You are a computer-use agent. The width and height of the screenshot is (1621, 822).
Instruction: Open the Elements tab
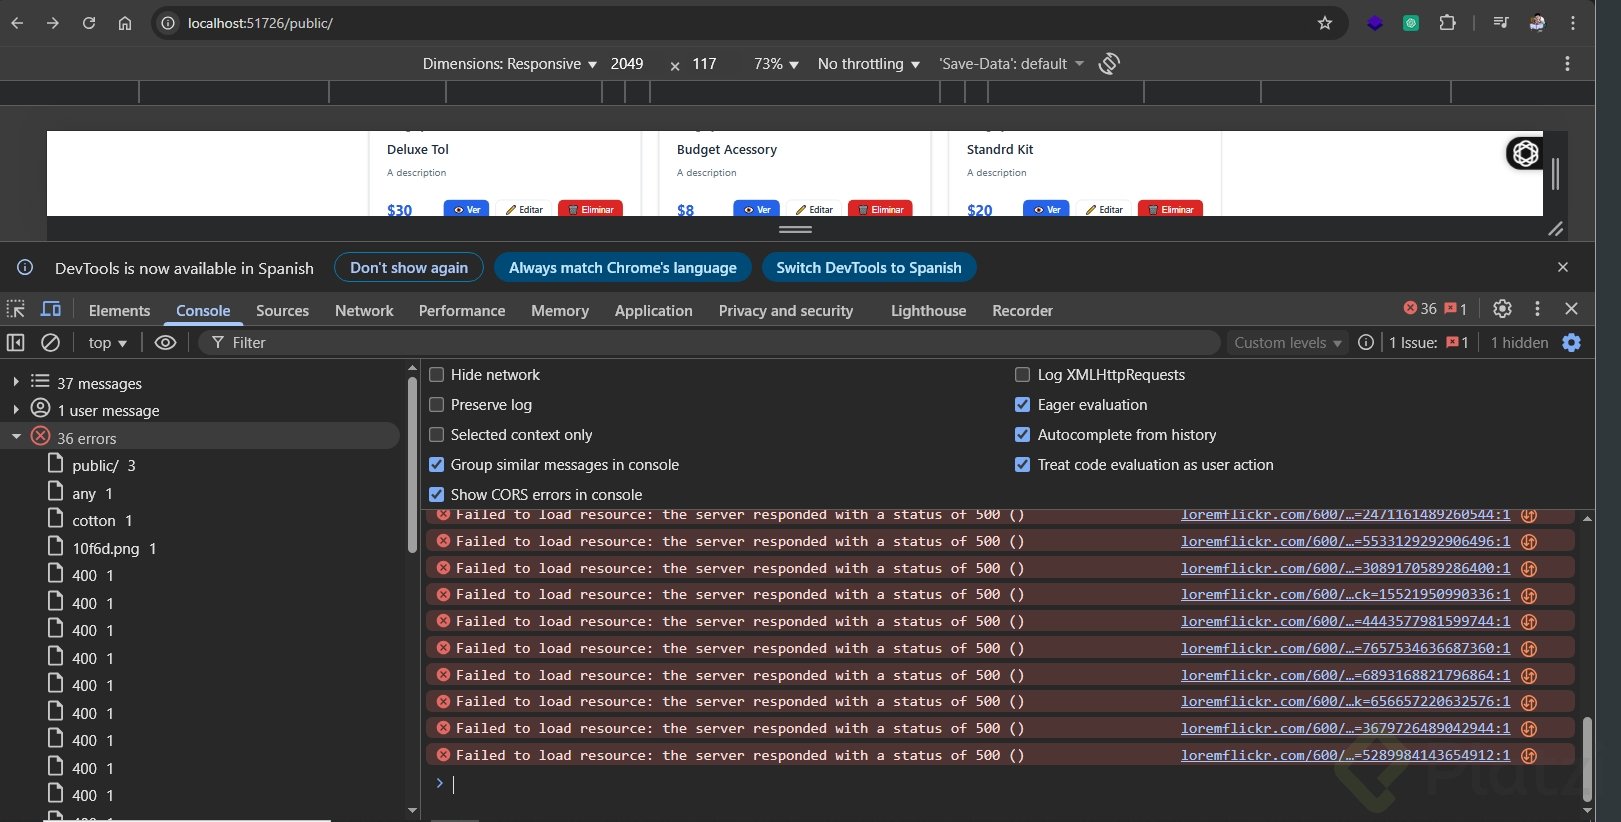pos(119,311)
